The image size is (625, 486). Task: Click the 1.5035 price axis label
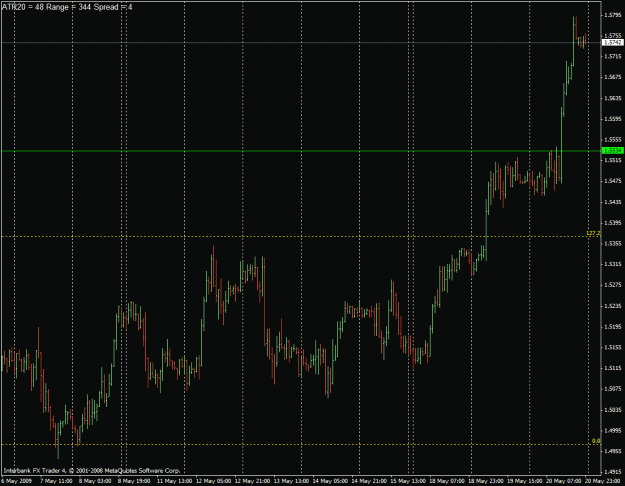tap(613, 409)
